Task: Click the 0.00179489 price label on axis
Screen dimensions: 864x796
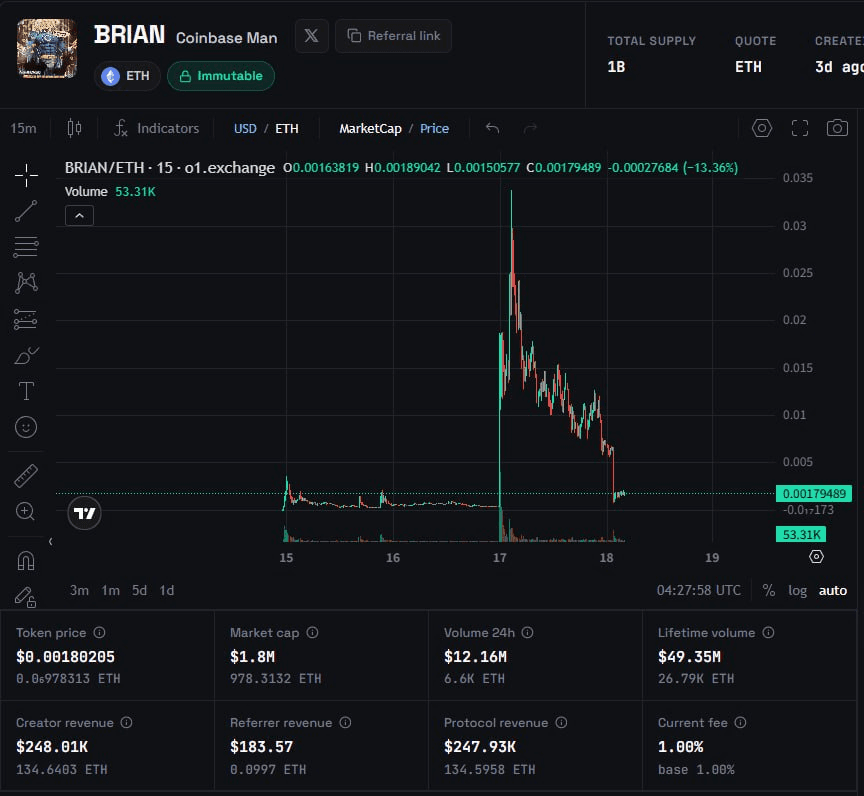Action: (x=814, y=494)
